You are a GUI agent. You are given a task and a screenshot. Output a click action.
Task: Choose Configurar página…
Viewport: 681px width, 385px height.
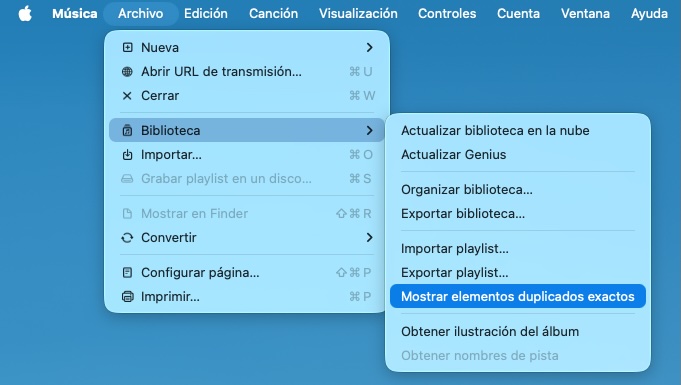[x=247, y=272]
